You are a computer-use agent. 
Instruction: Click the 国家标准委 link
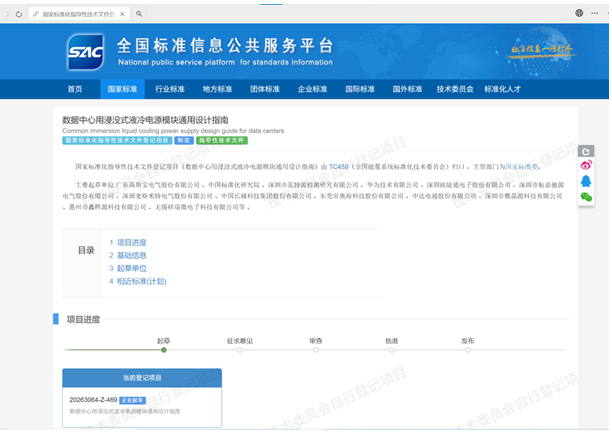click(522, 167)
